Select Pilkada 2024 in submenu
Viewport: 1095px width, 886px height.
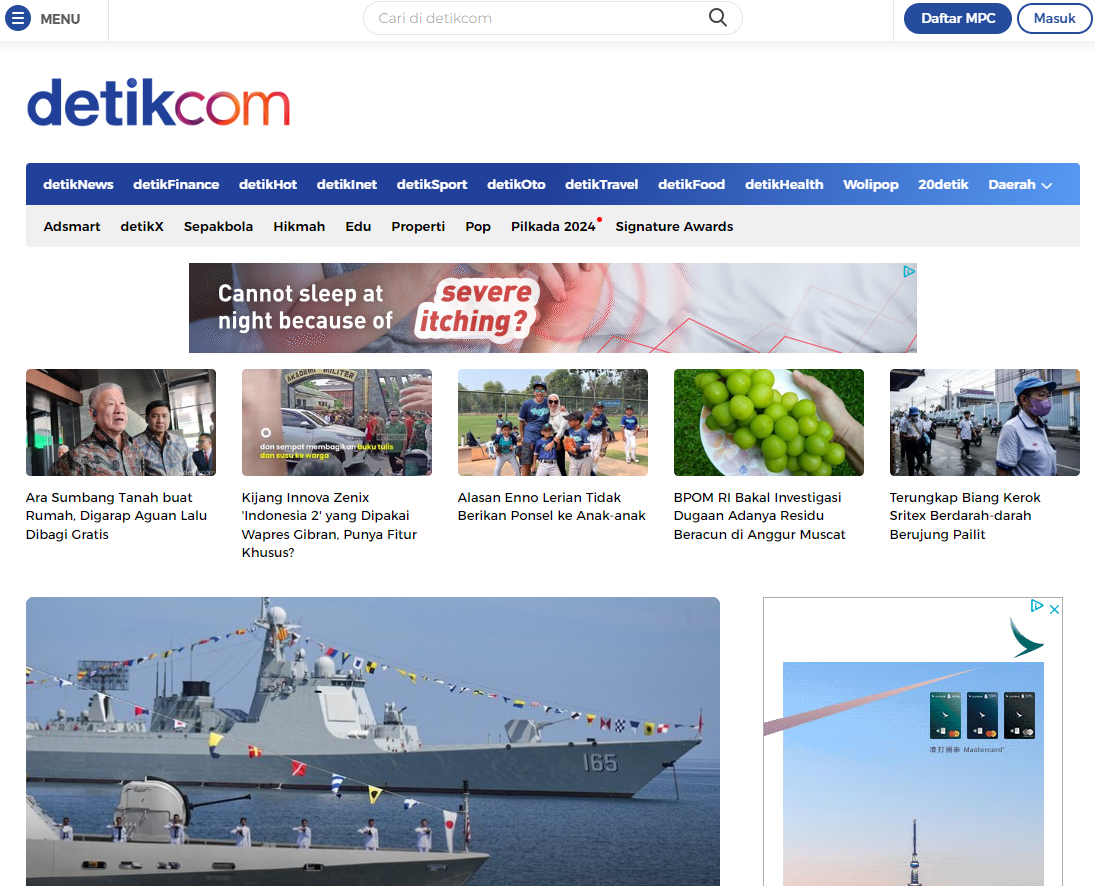point(553,227)
